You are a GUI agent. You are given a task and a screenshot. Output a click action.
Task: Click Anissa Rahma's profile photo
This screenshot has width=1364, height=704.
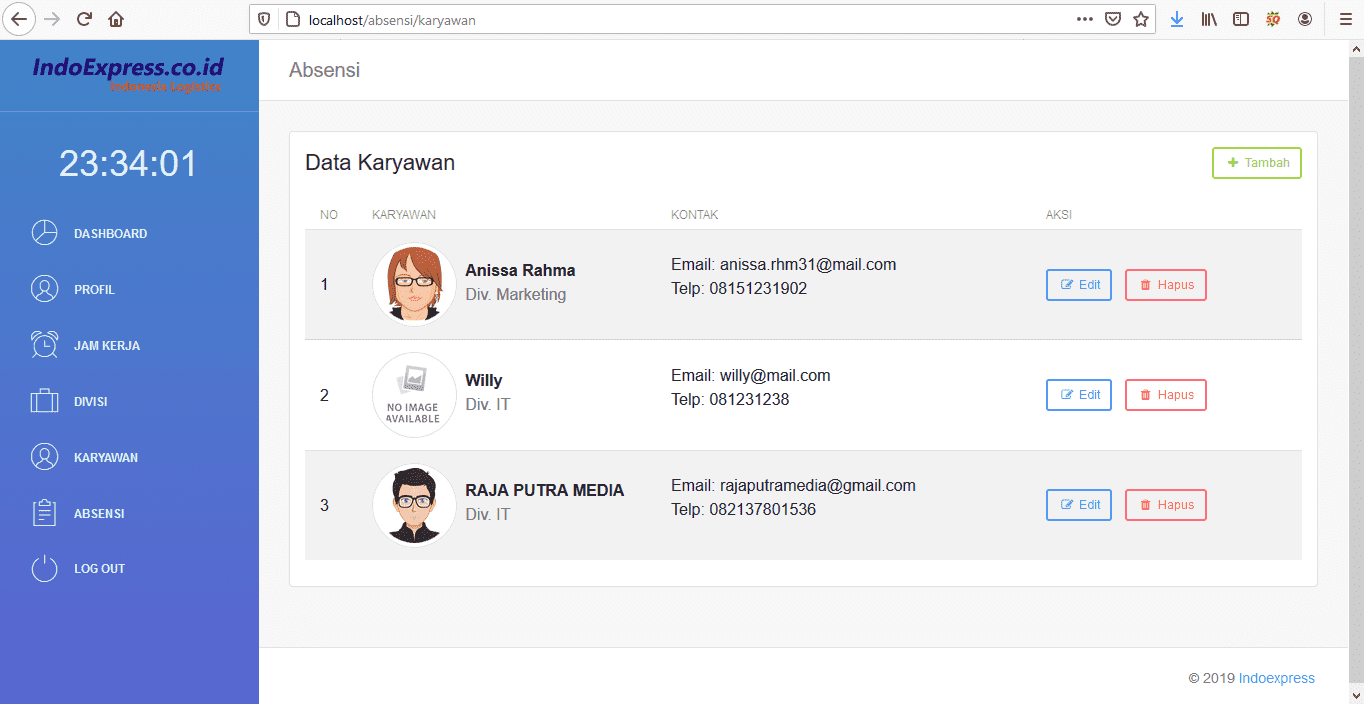pos(414,284)
